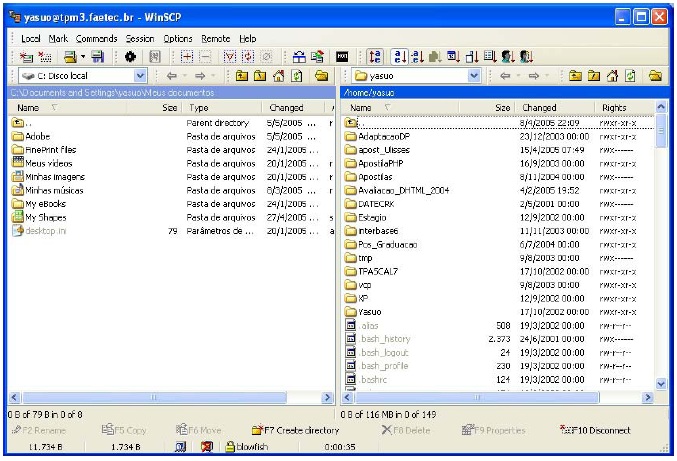677x461 pixels.
Task: Click remote panel back arrow
Action: pyautogui.click(x=505, y=76)
